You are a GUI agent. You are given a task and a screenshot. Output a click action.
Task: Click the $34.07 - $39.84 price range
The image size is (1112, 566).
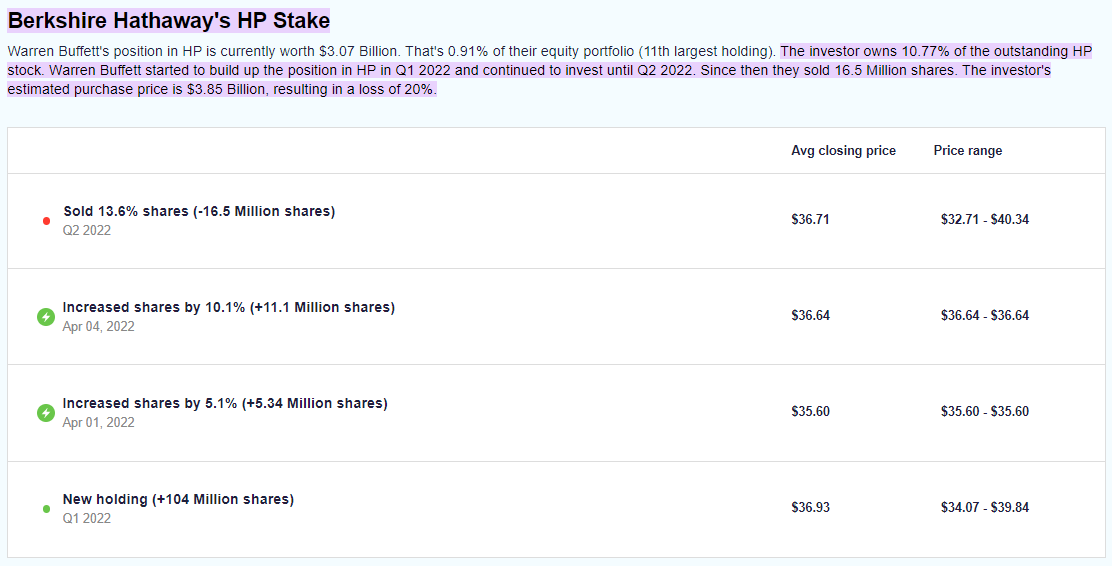(984, 507)
